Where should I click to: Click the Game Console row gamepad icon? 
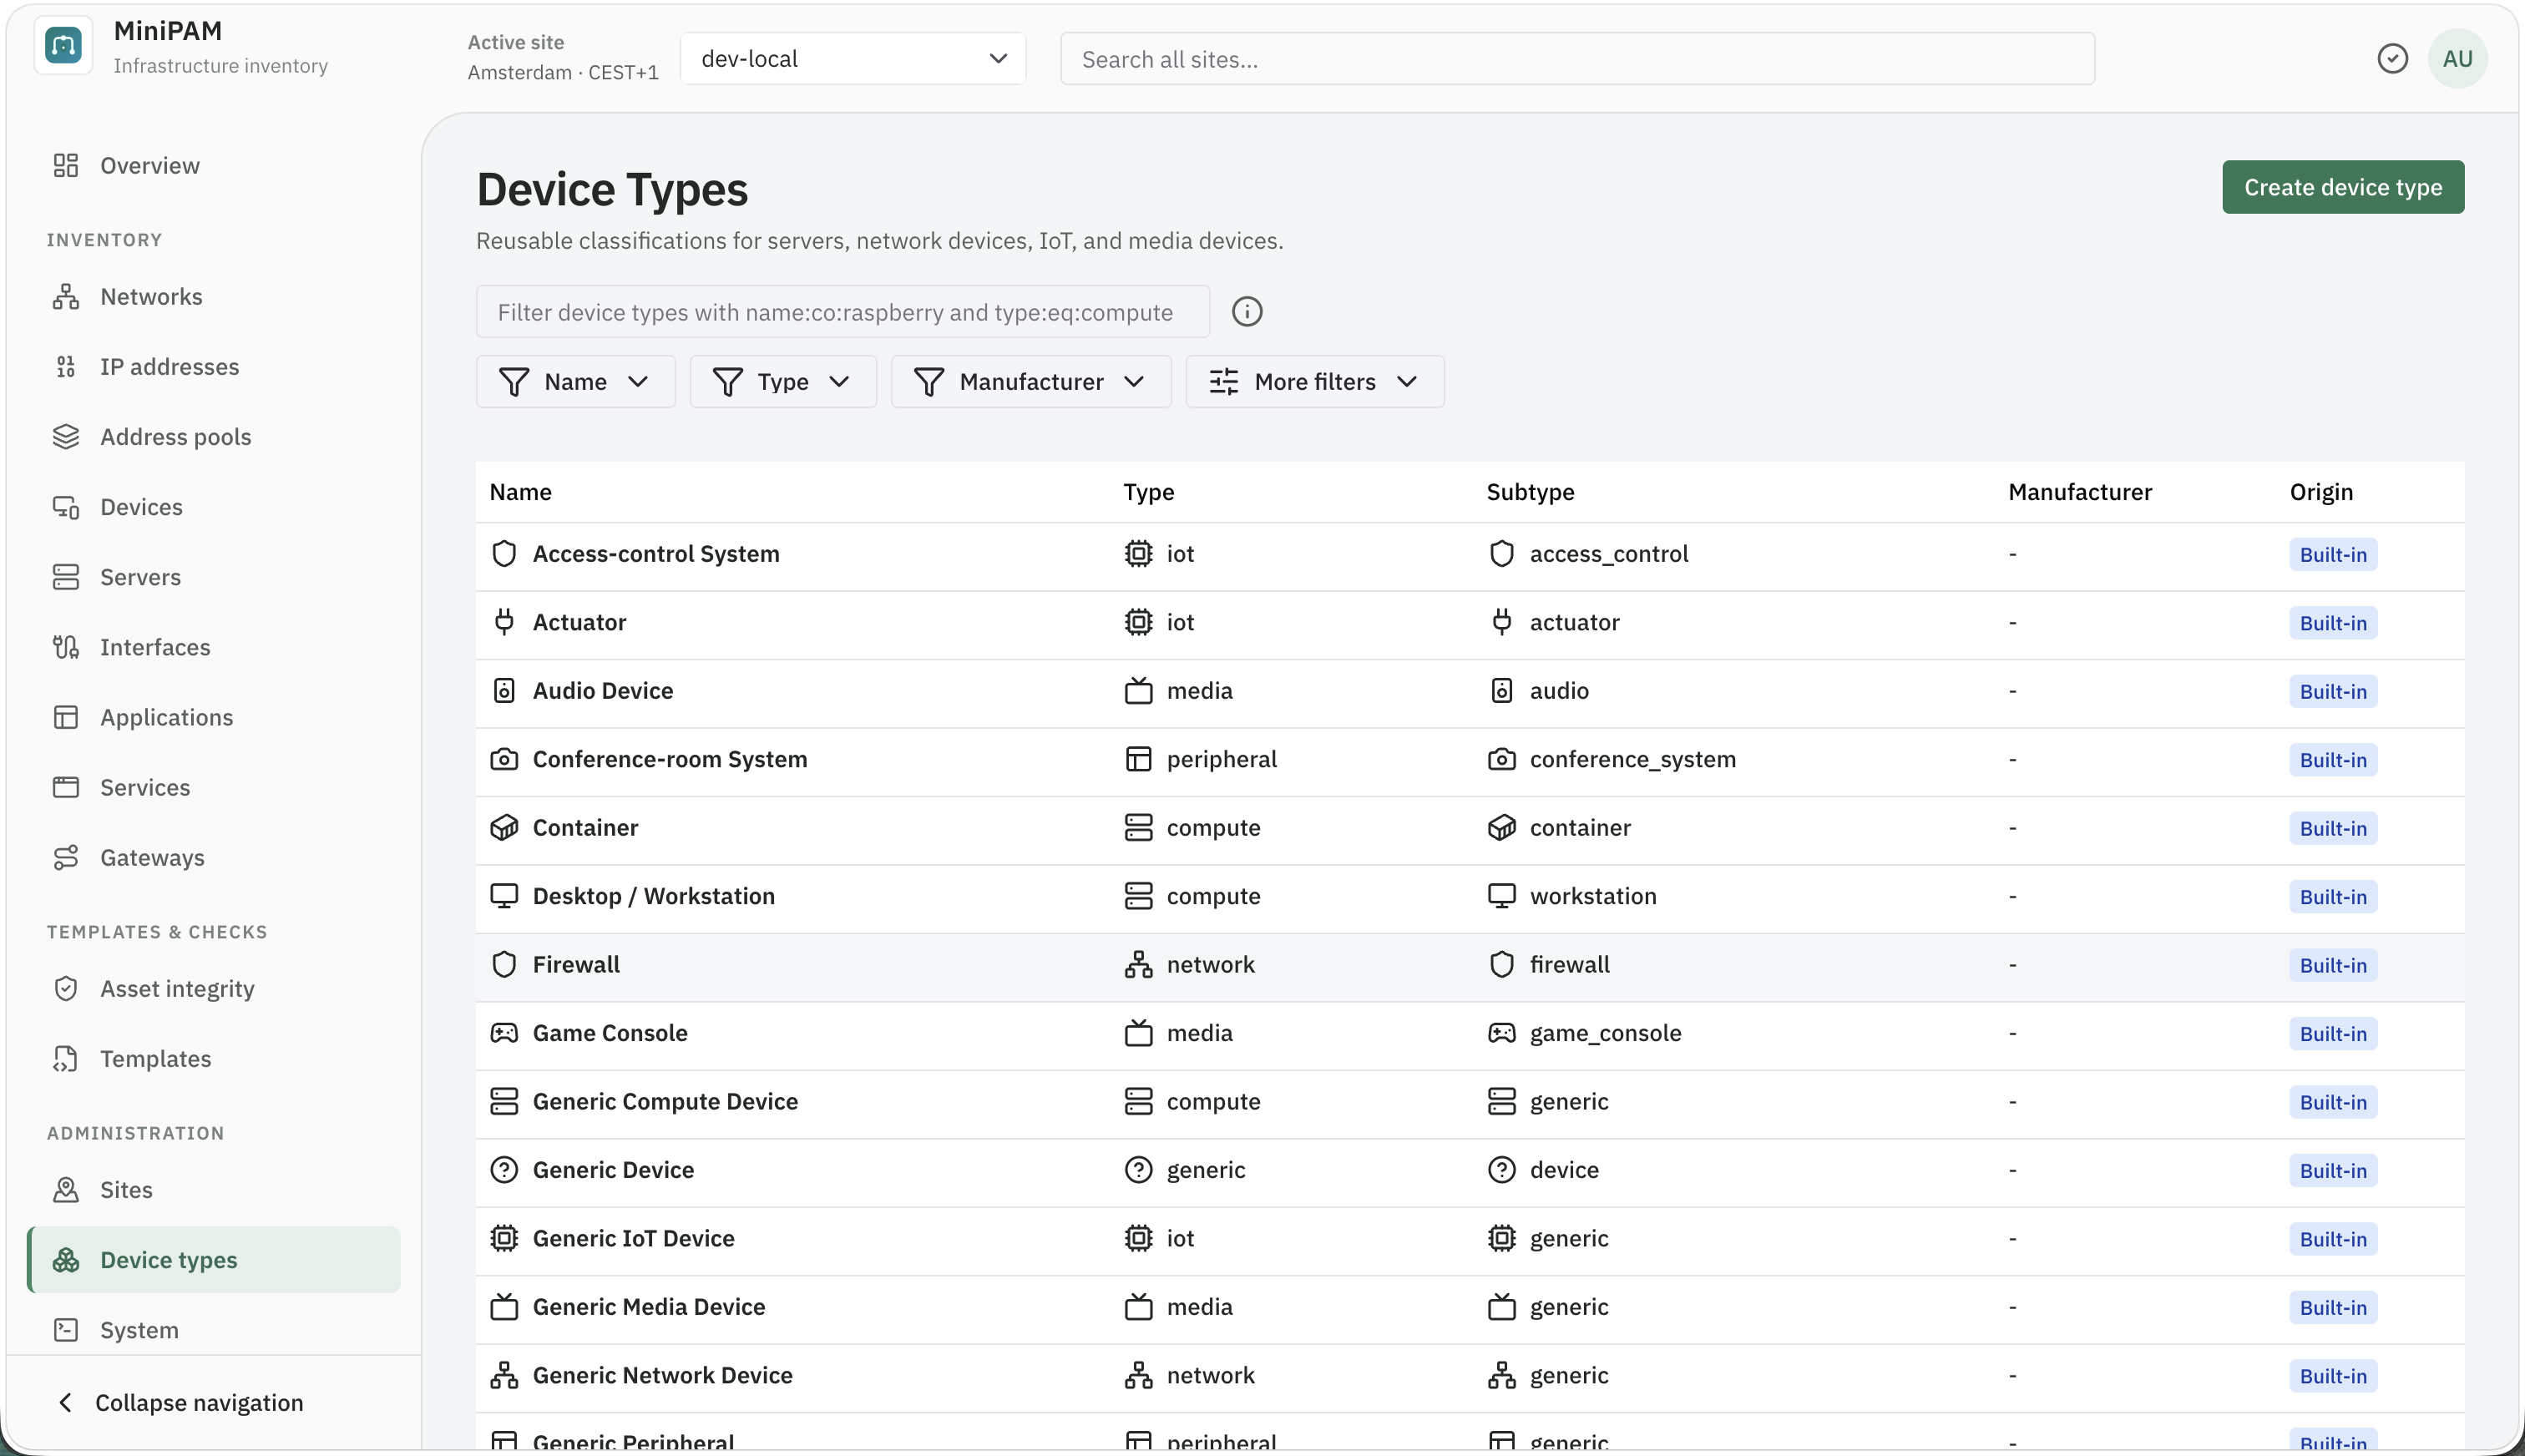[x=504, y=1033]
